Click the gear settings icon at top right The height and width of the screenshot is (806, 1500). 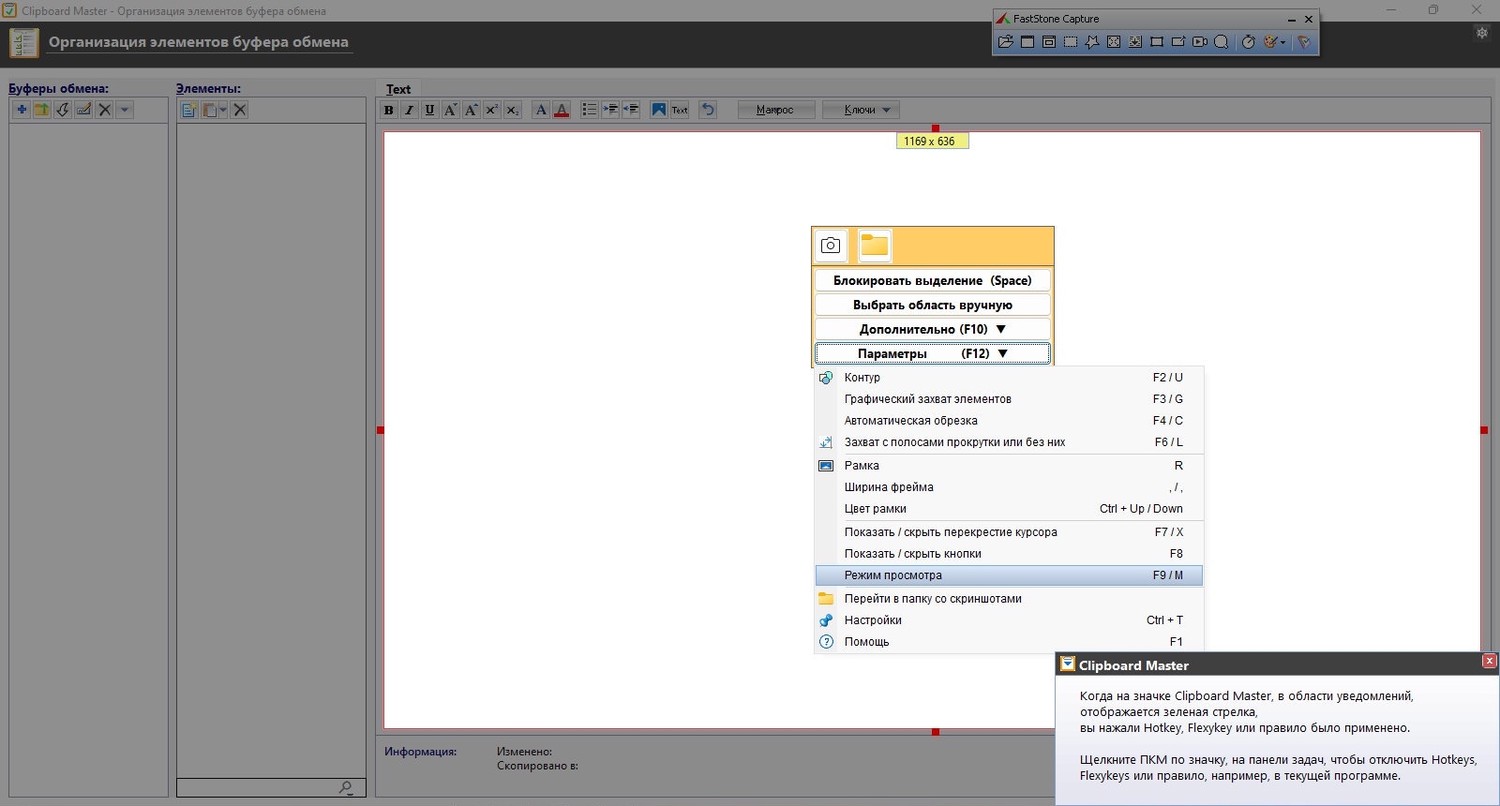click(x=1483, y=33)
